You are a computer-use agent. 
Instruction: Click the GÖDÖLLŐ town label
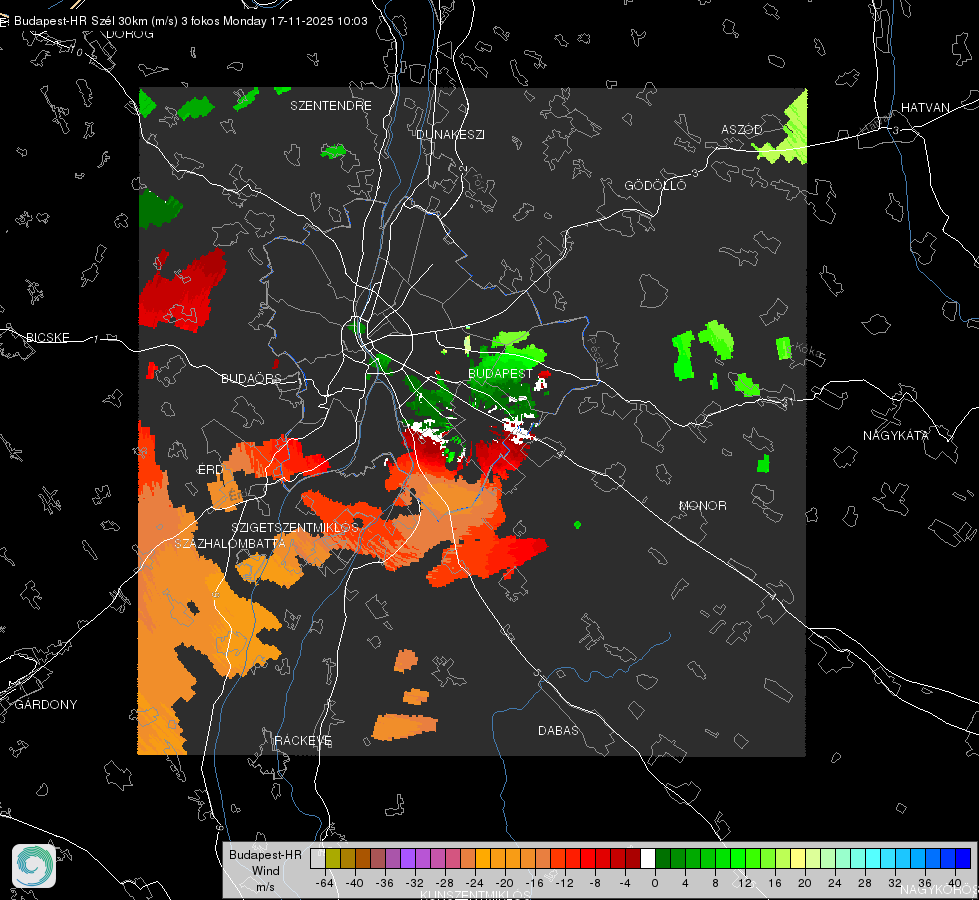point(656,185)
